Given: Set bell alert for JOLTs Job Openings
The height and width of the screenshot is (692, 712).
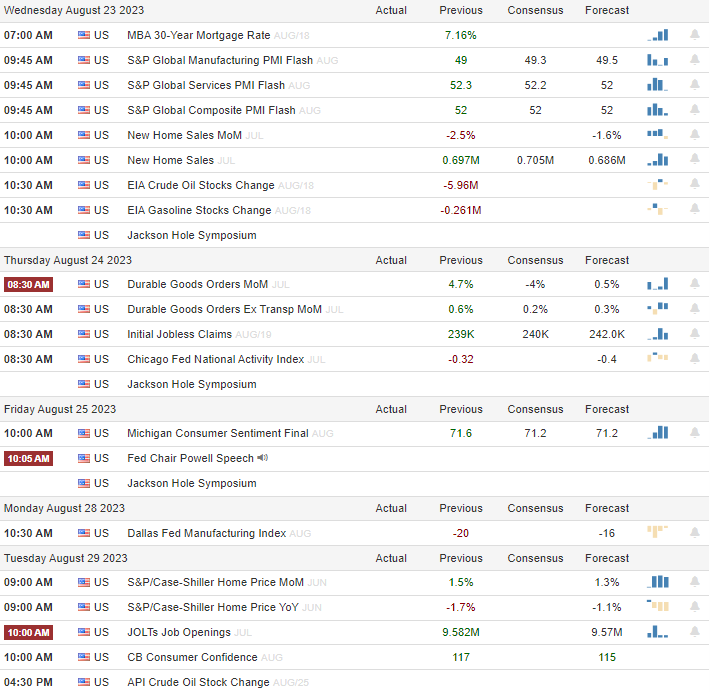Looking at the screenshot, I should [694, 631].
